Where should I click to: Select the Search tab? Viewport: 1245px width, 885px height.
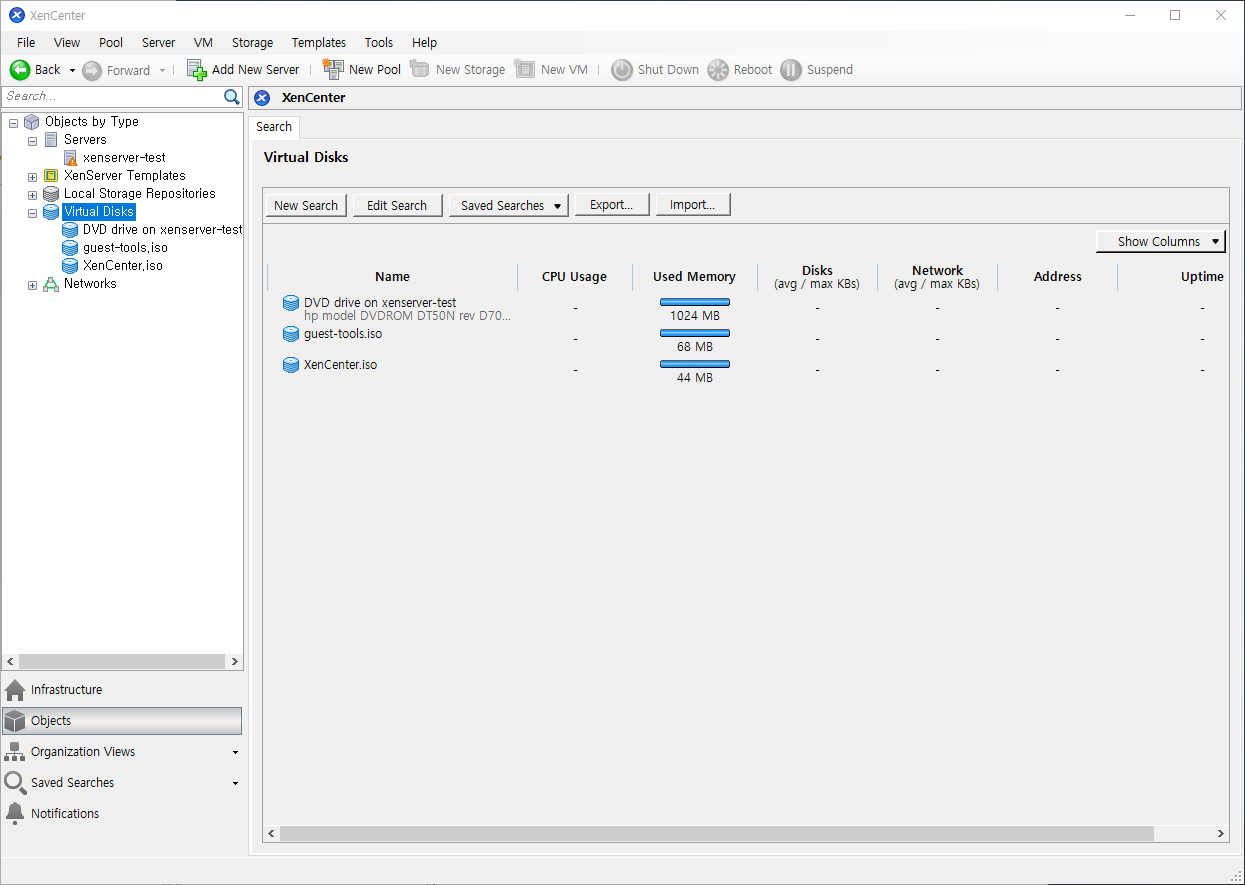click(274, 127)
